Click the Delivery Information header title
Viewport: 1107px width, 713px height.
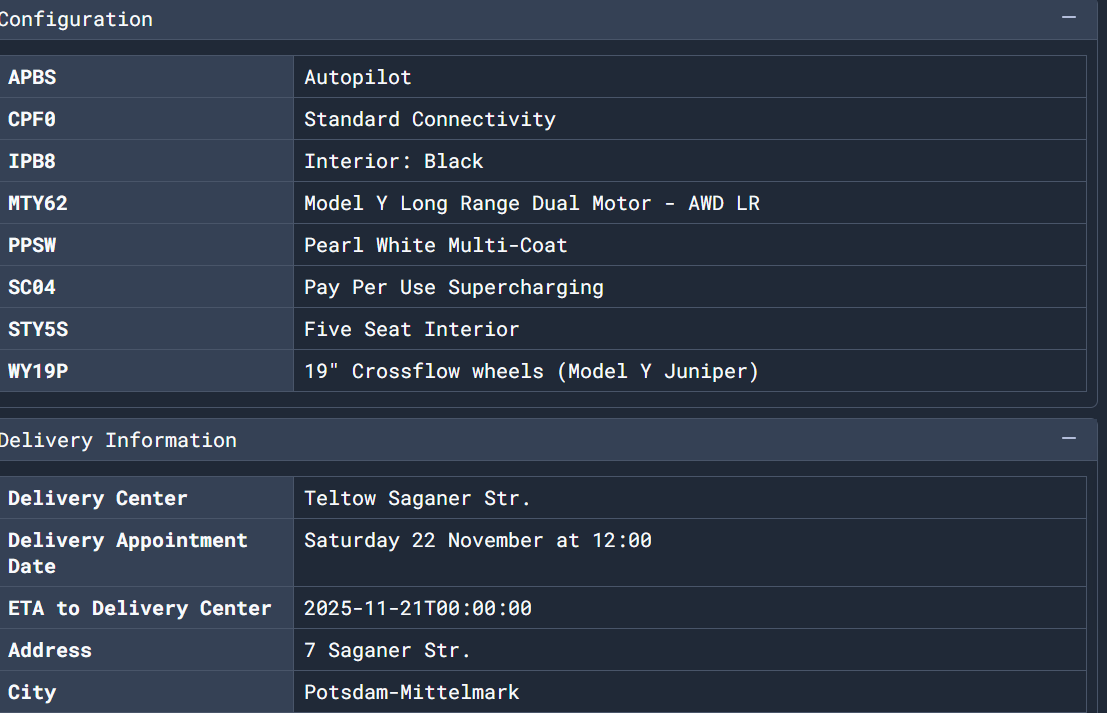tap(118, 440)
